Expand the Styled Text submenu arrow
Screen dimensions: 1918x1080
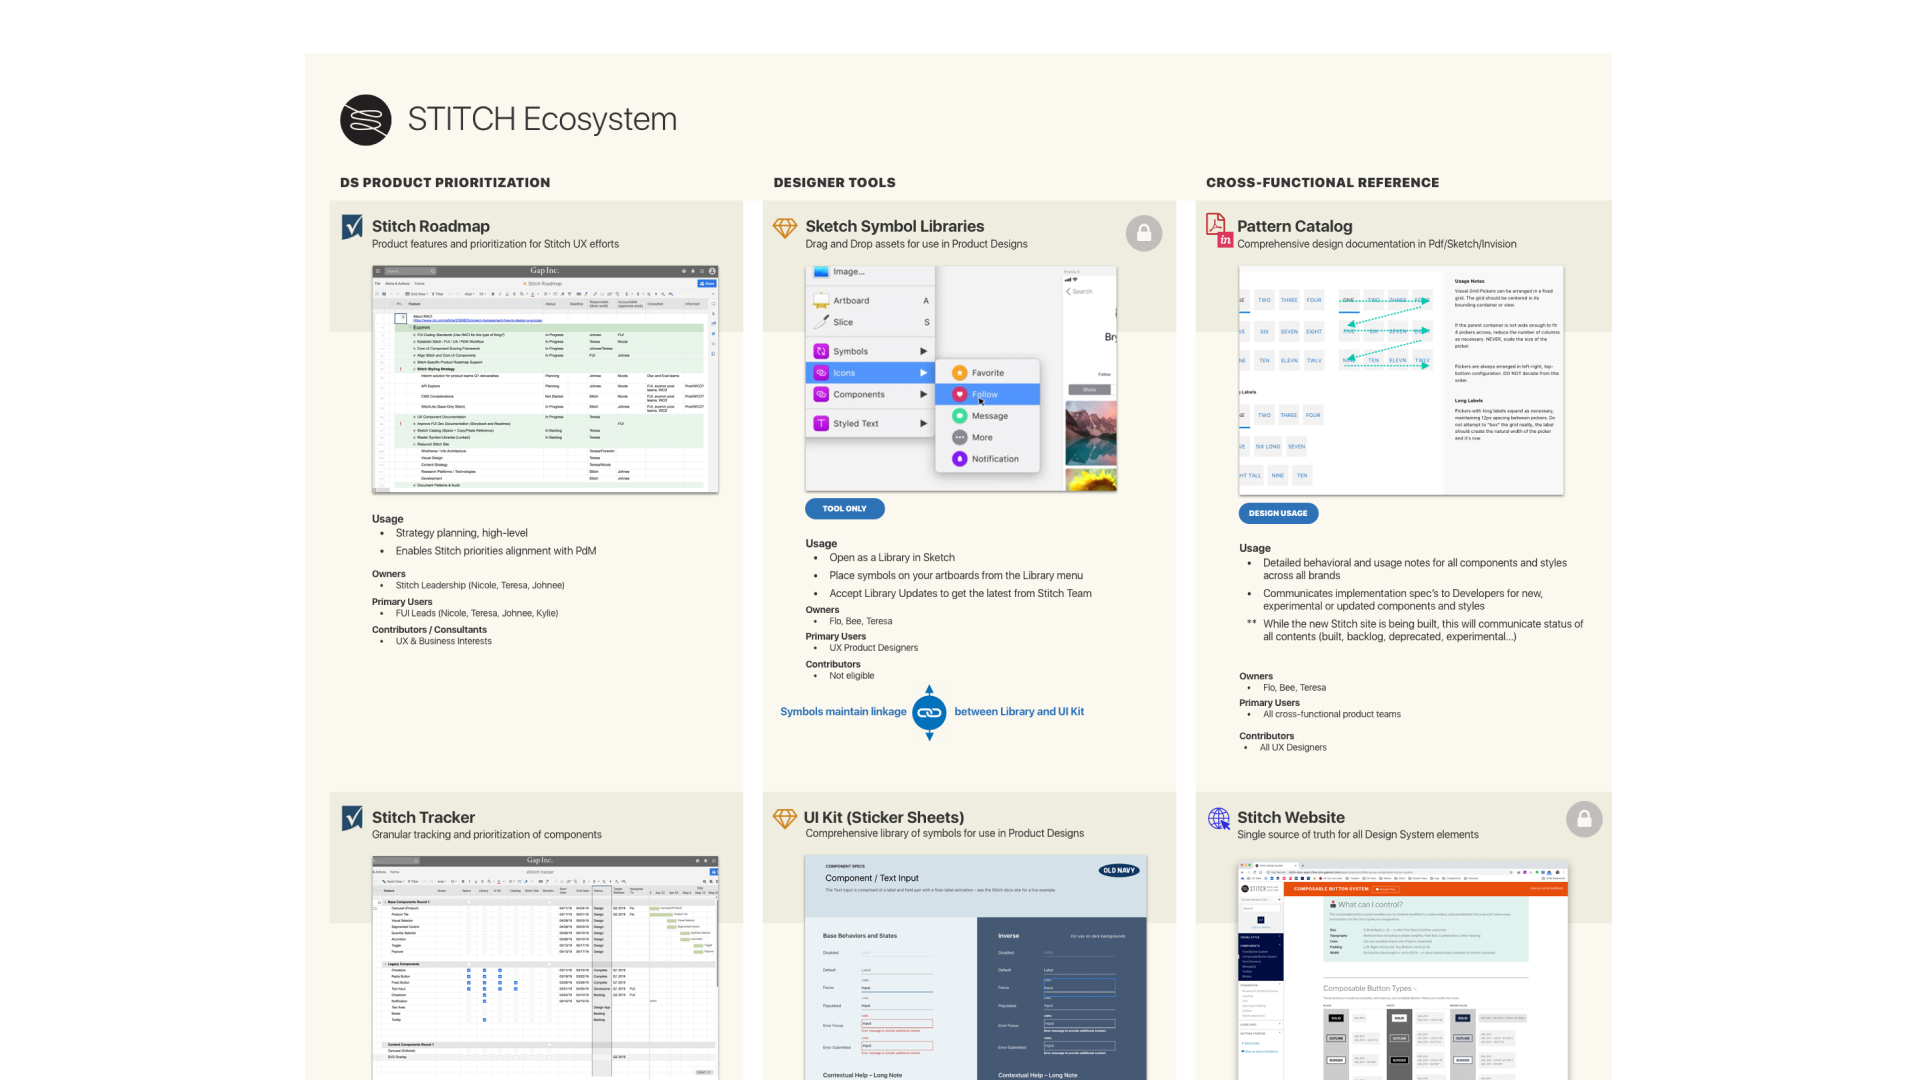point(923,423)
